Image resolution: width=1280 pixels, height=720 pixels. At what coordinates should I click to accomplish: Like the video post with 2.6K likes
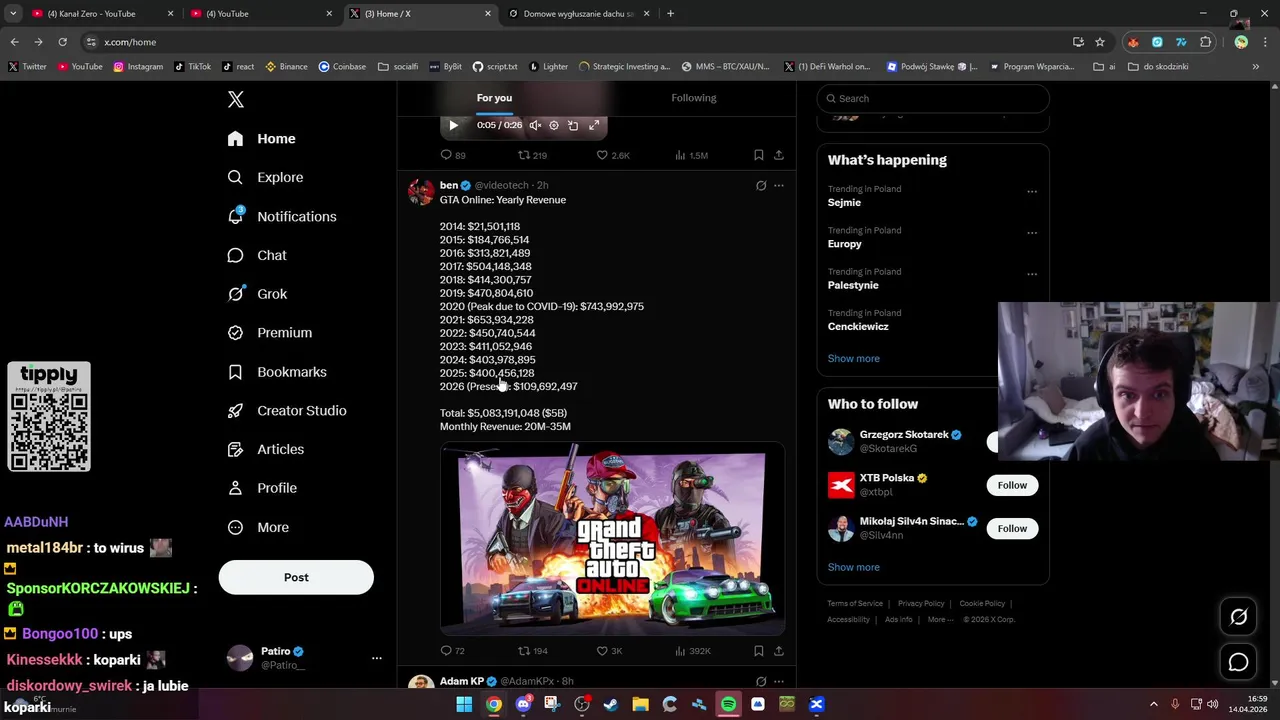[x=613, y=155]
